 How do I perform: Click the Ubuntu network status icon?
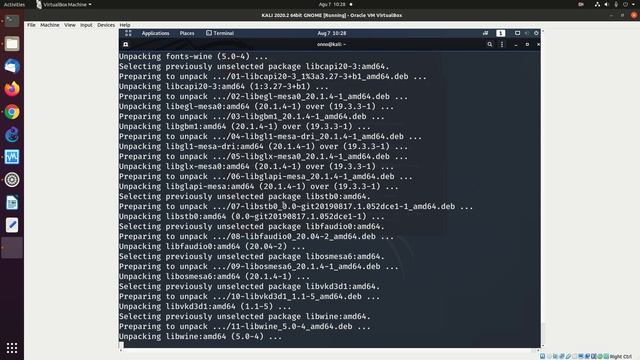pyautogui.click(x=598, y=4)
